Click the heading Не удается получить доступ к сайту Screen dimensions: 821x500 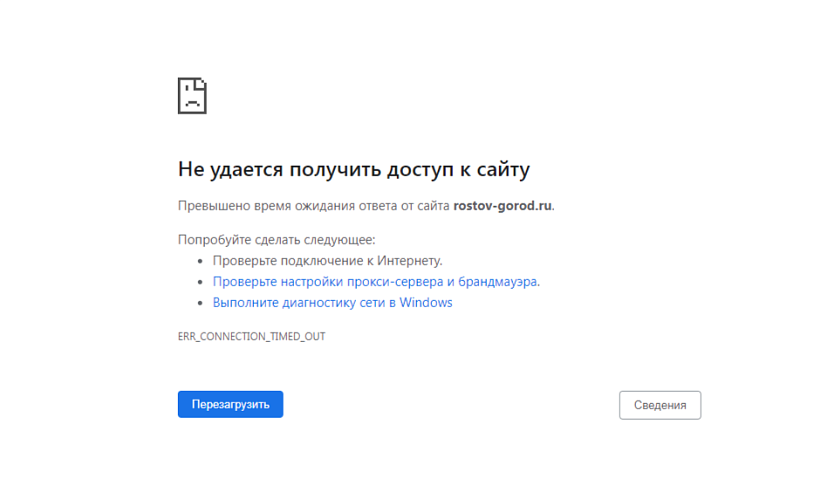tap(353, 169)
